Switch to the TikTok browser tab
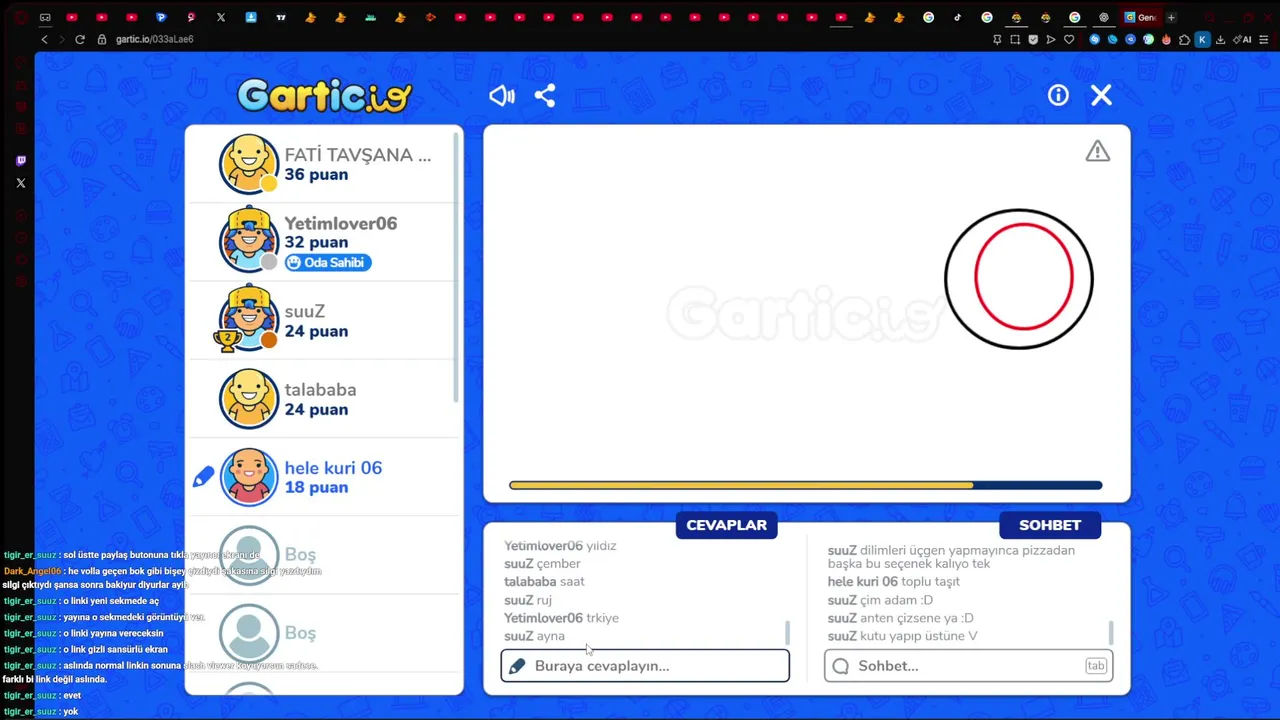 coord(957,17)
